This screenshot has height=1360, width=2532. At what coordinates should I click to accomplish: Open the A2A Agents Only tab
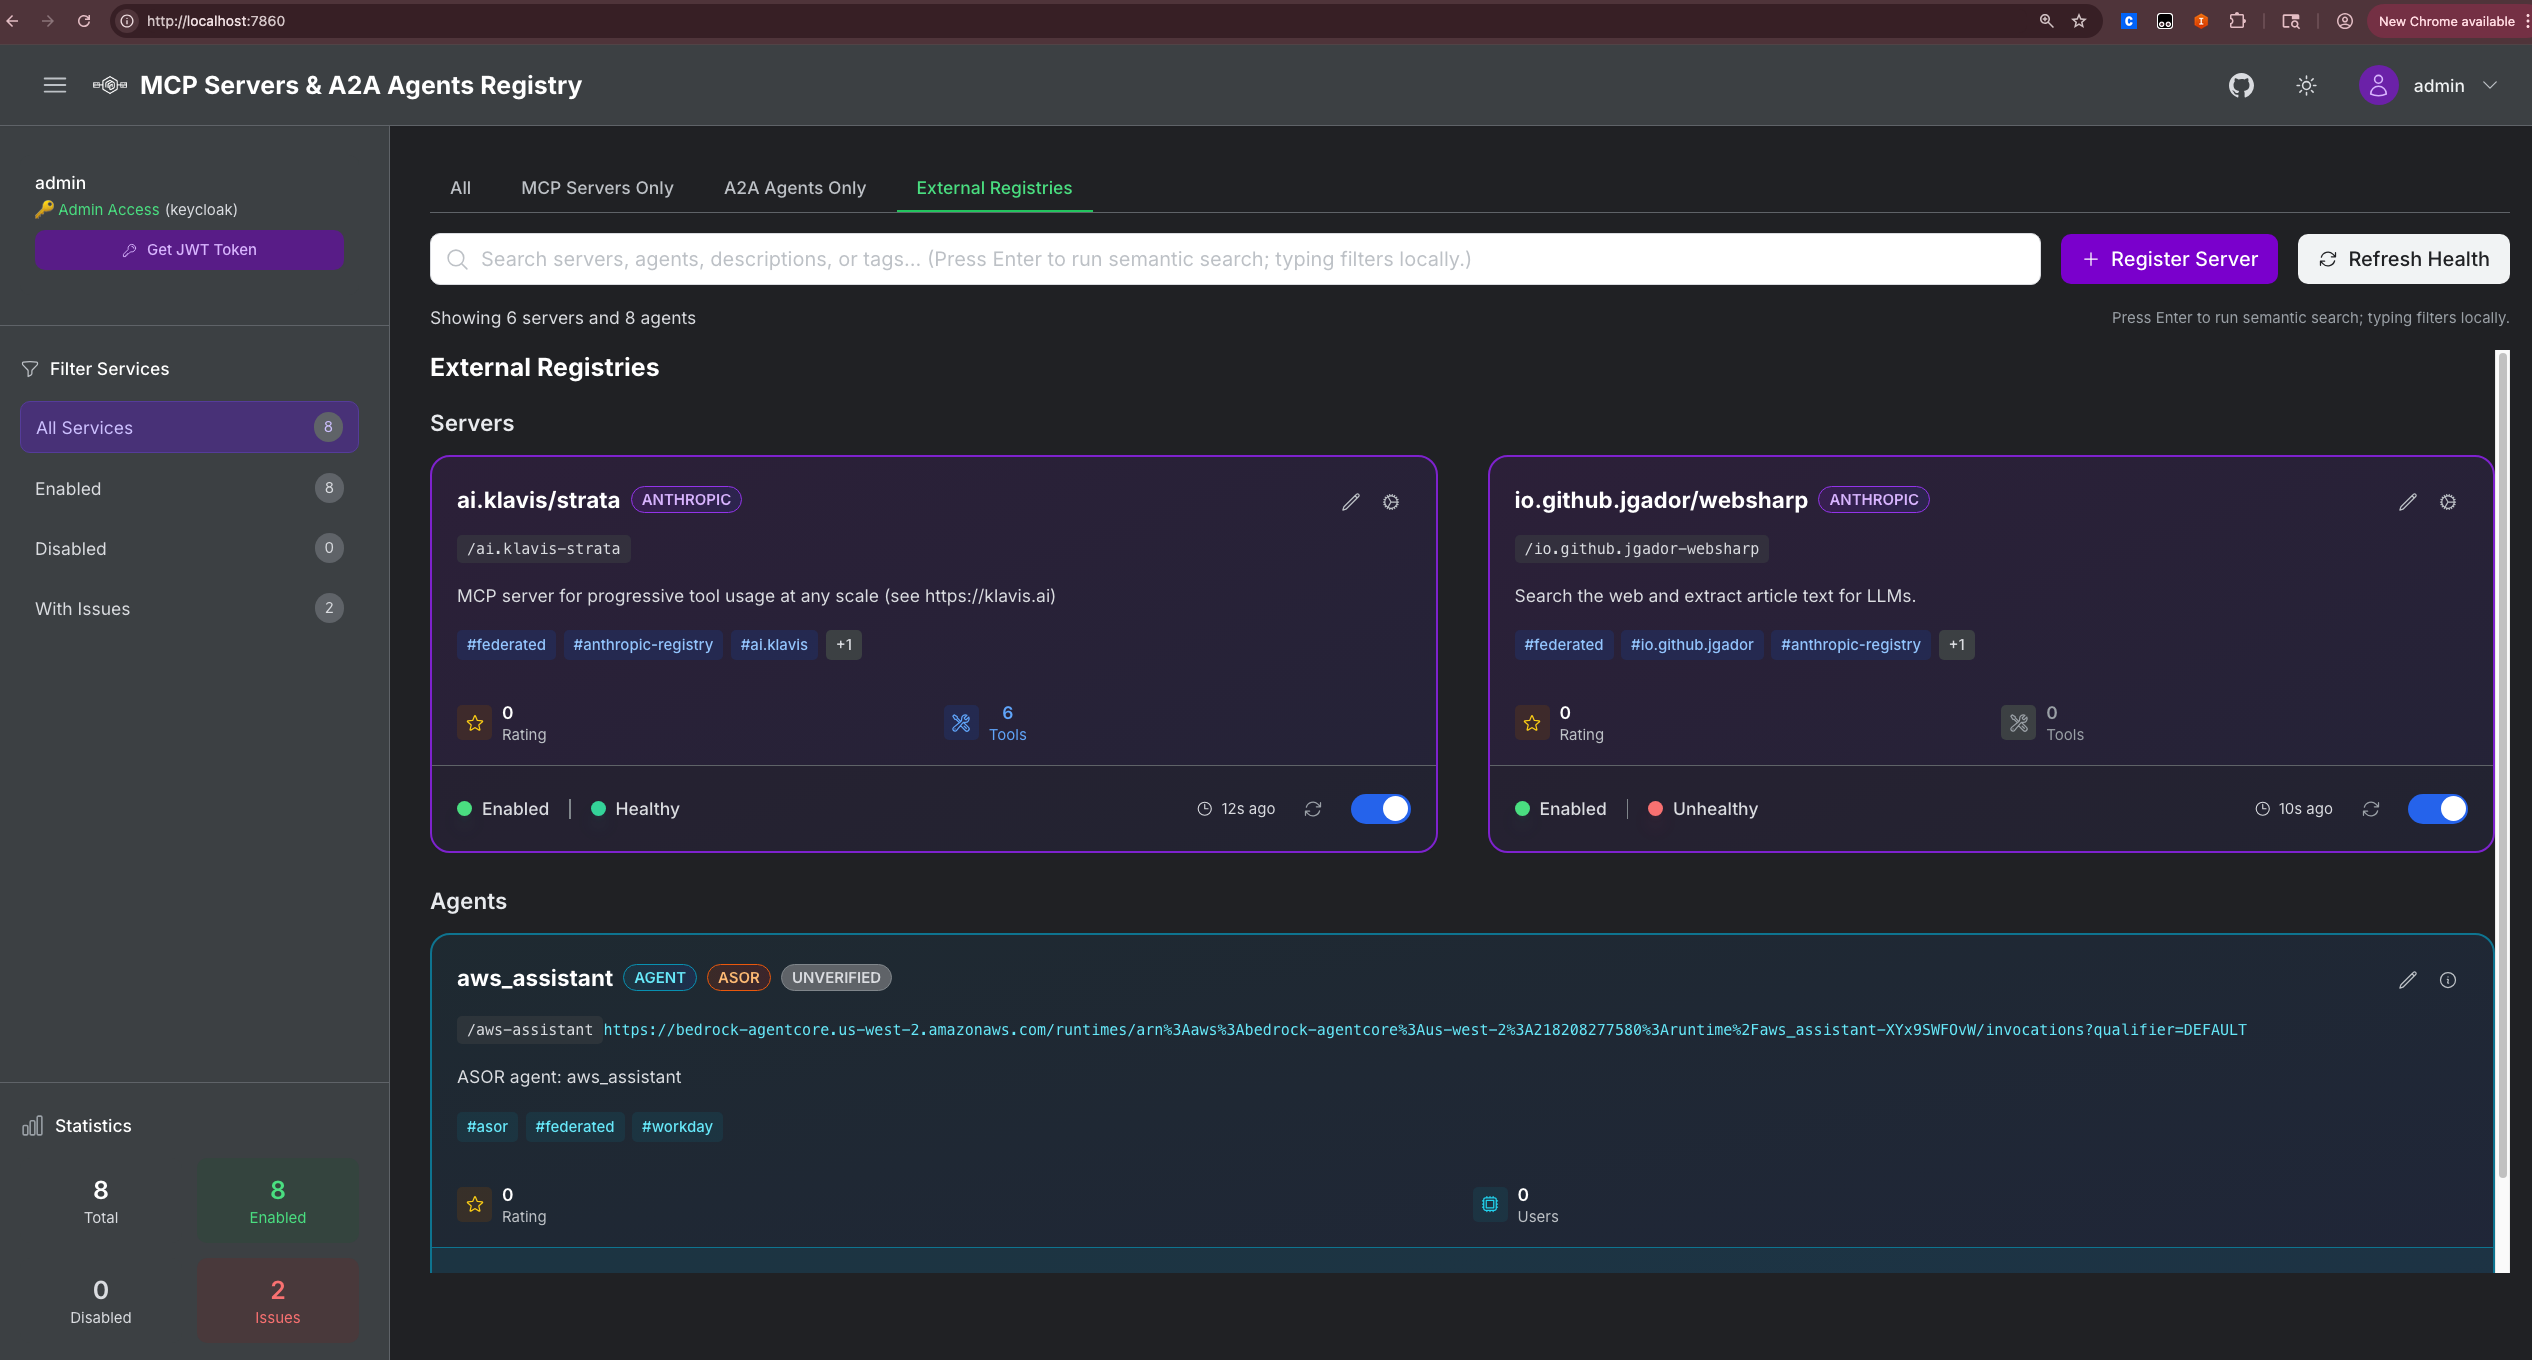794,188
